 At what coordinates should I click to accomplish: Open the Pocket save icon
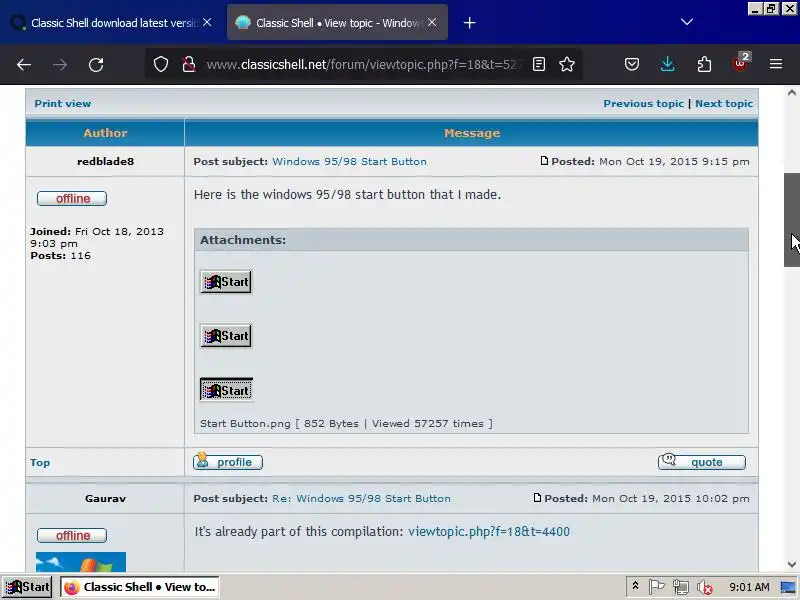coord(632,64)
